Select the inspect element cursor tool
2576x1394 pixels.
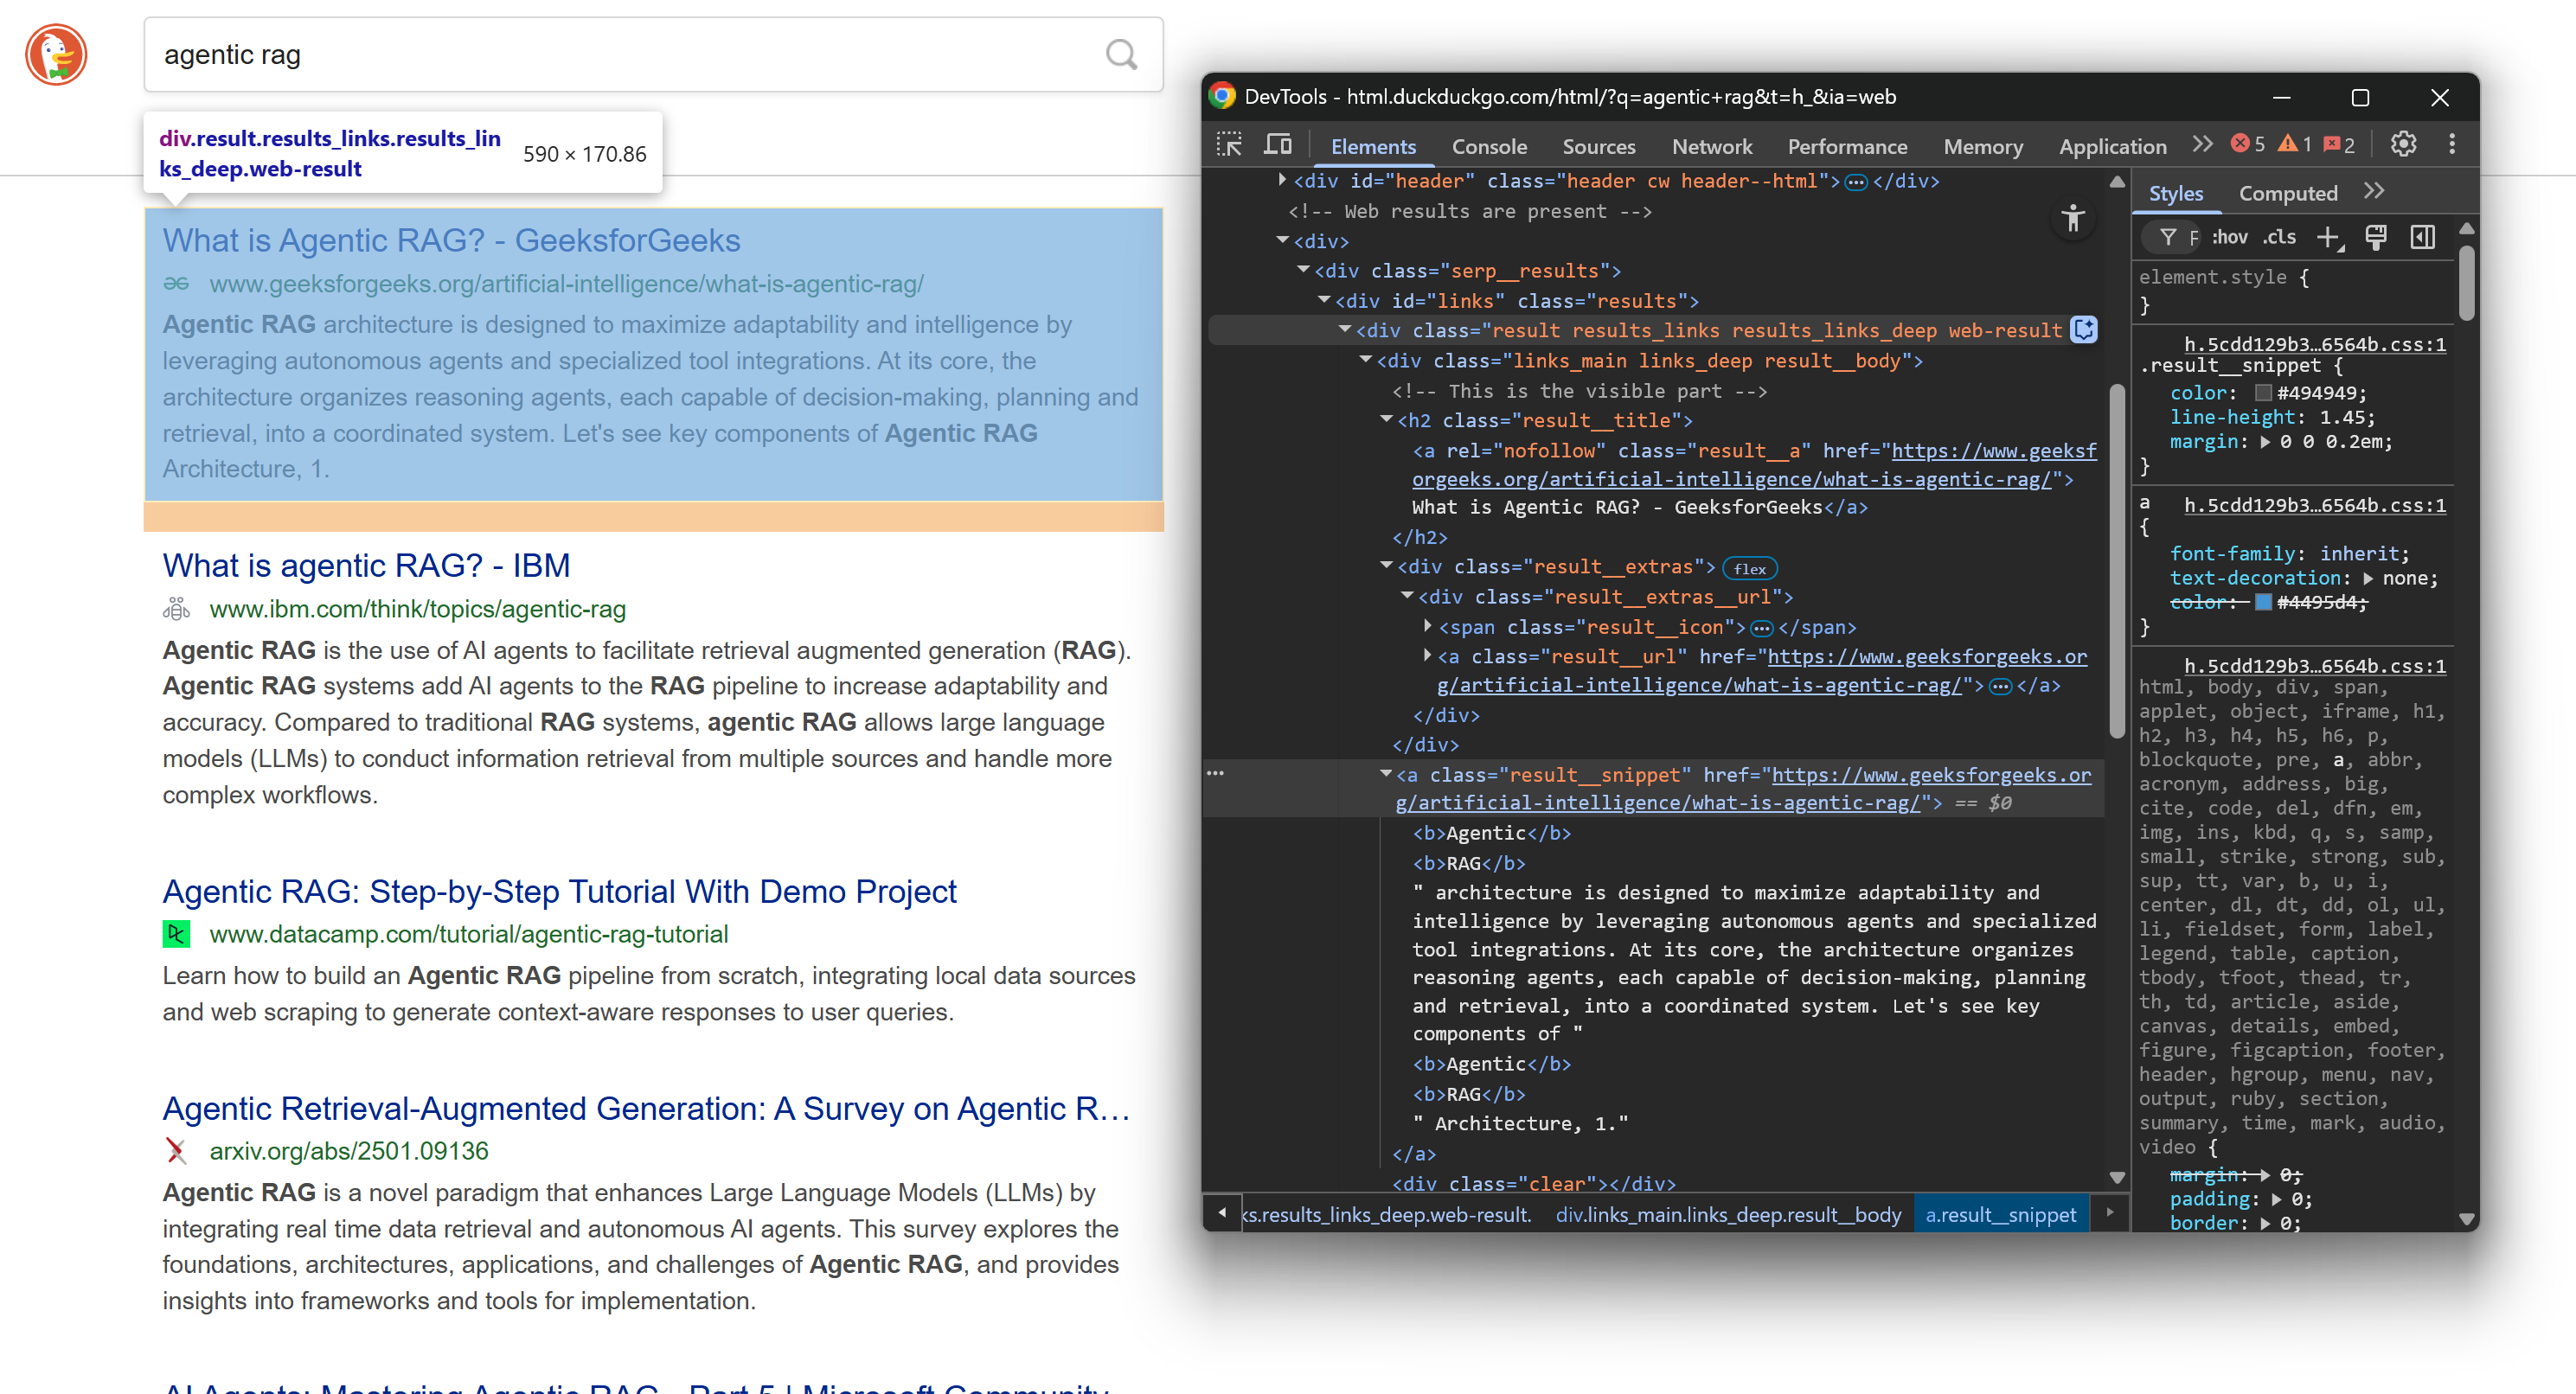(1229, 143)
